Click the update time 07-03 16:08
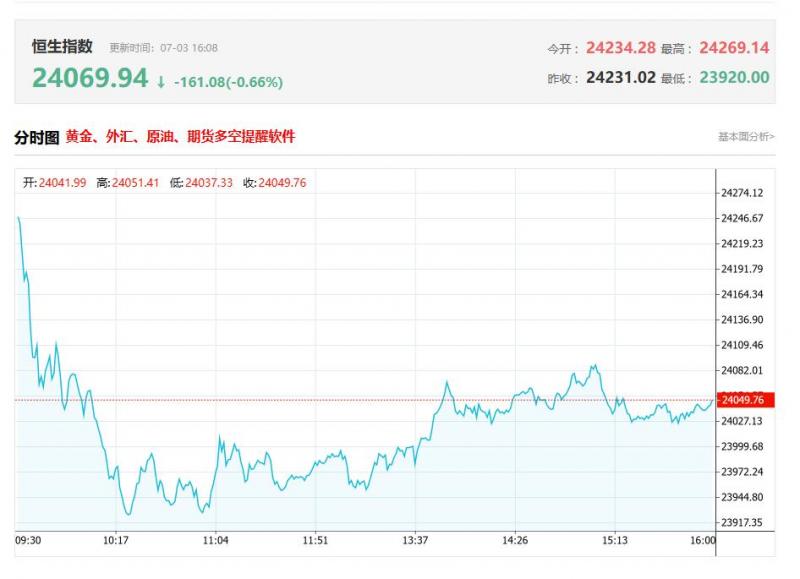The height and width of the screenshot is (579, 800). pos(189,48)
